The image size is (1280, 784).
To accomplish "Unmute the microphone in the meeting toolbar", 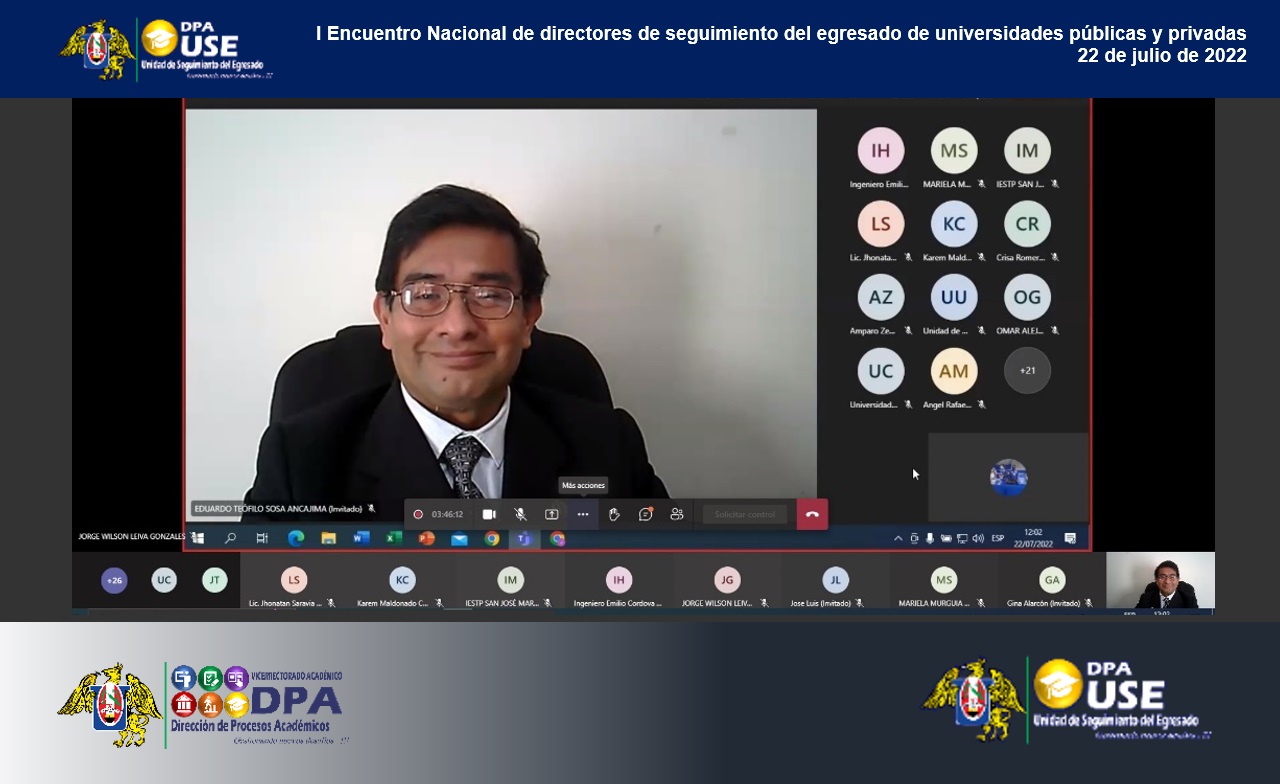I will [520, 514].
